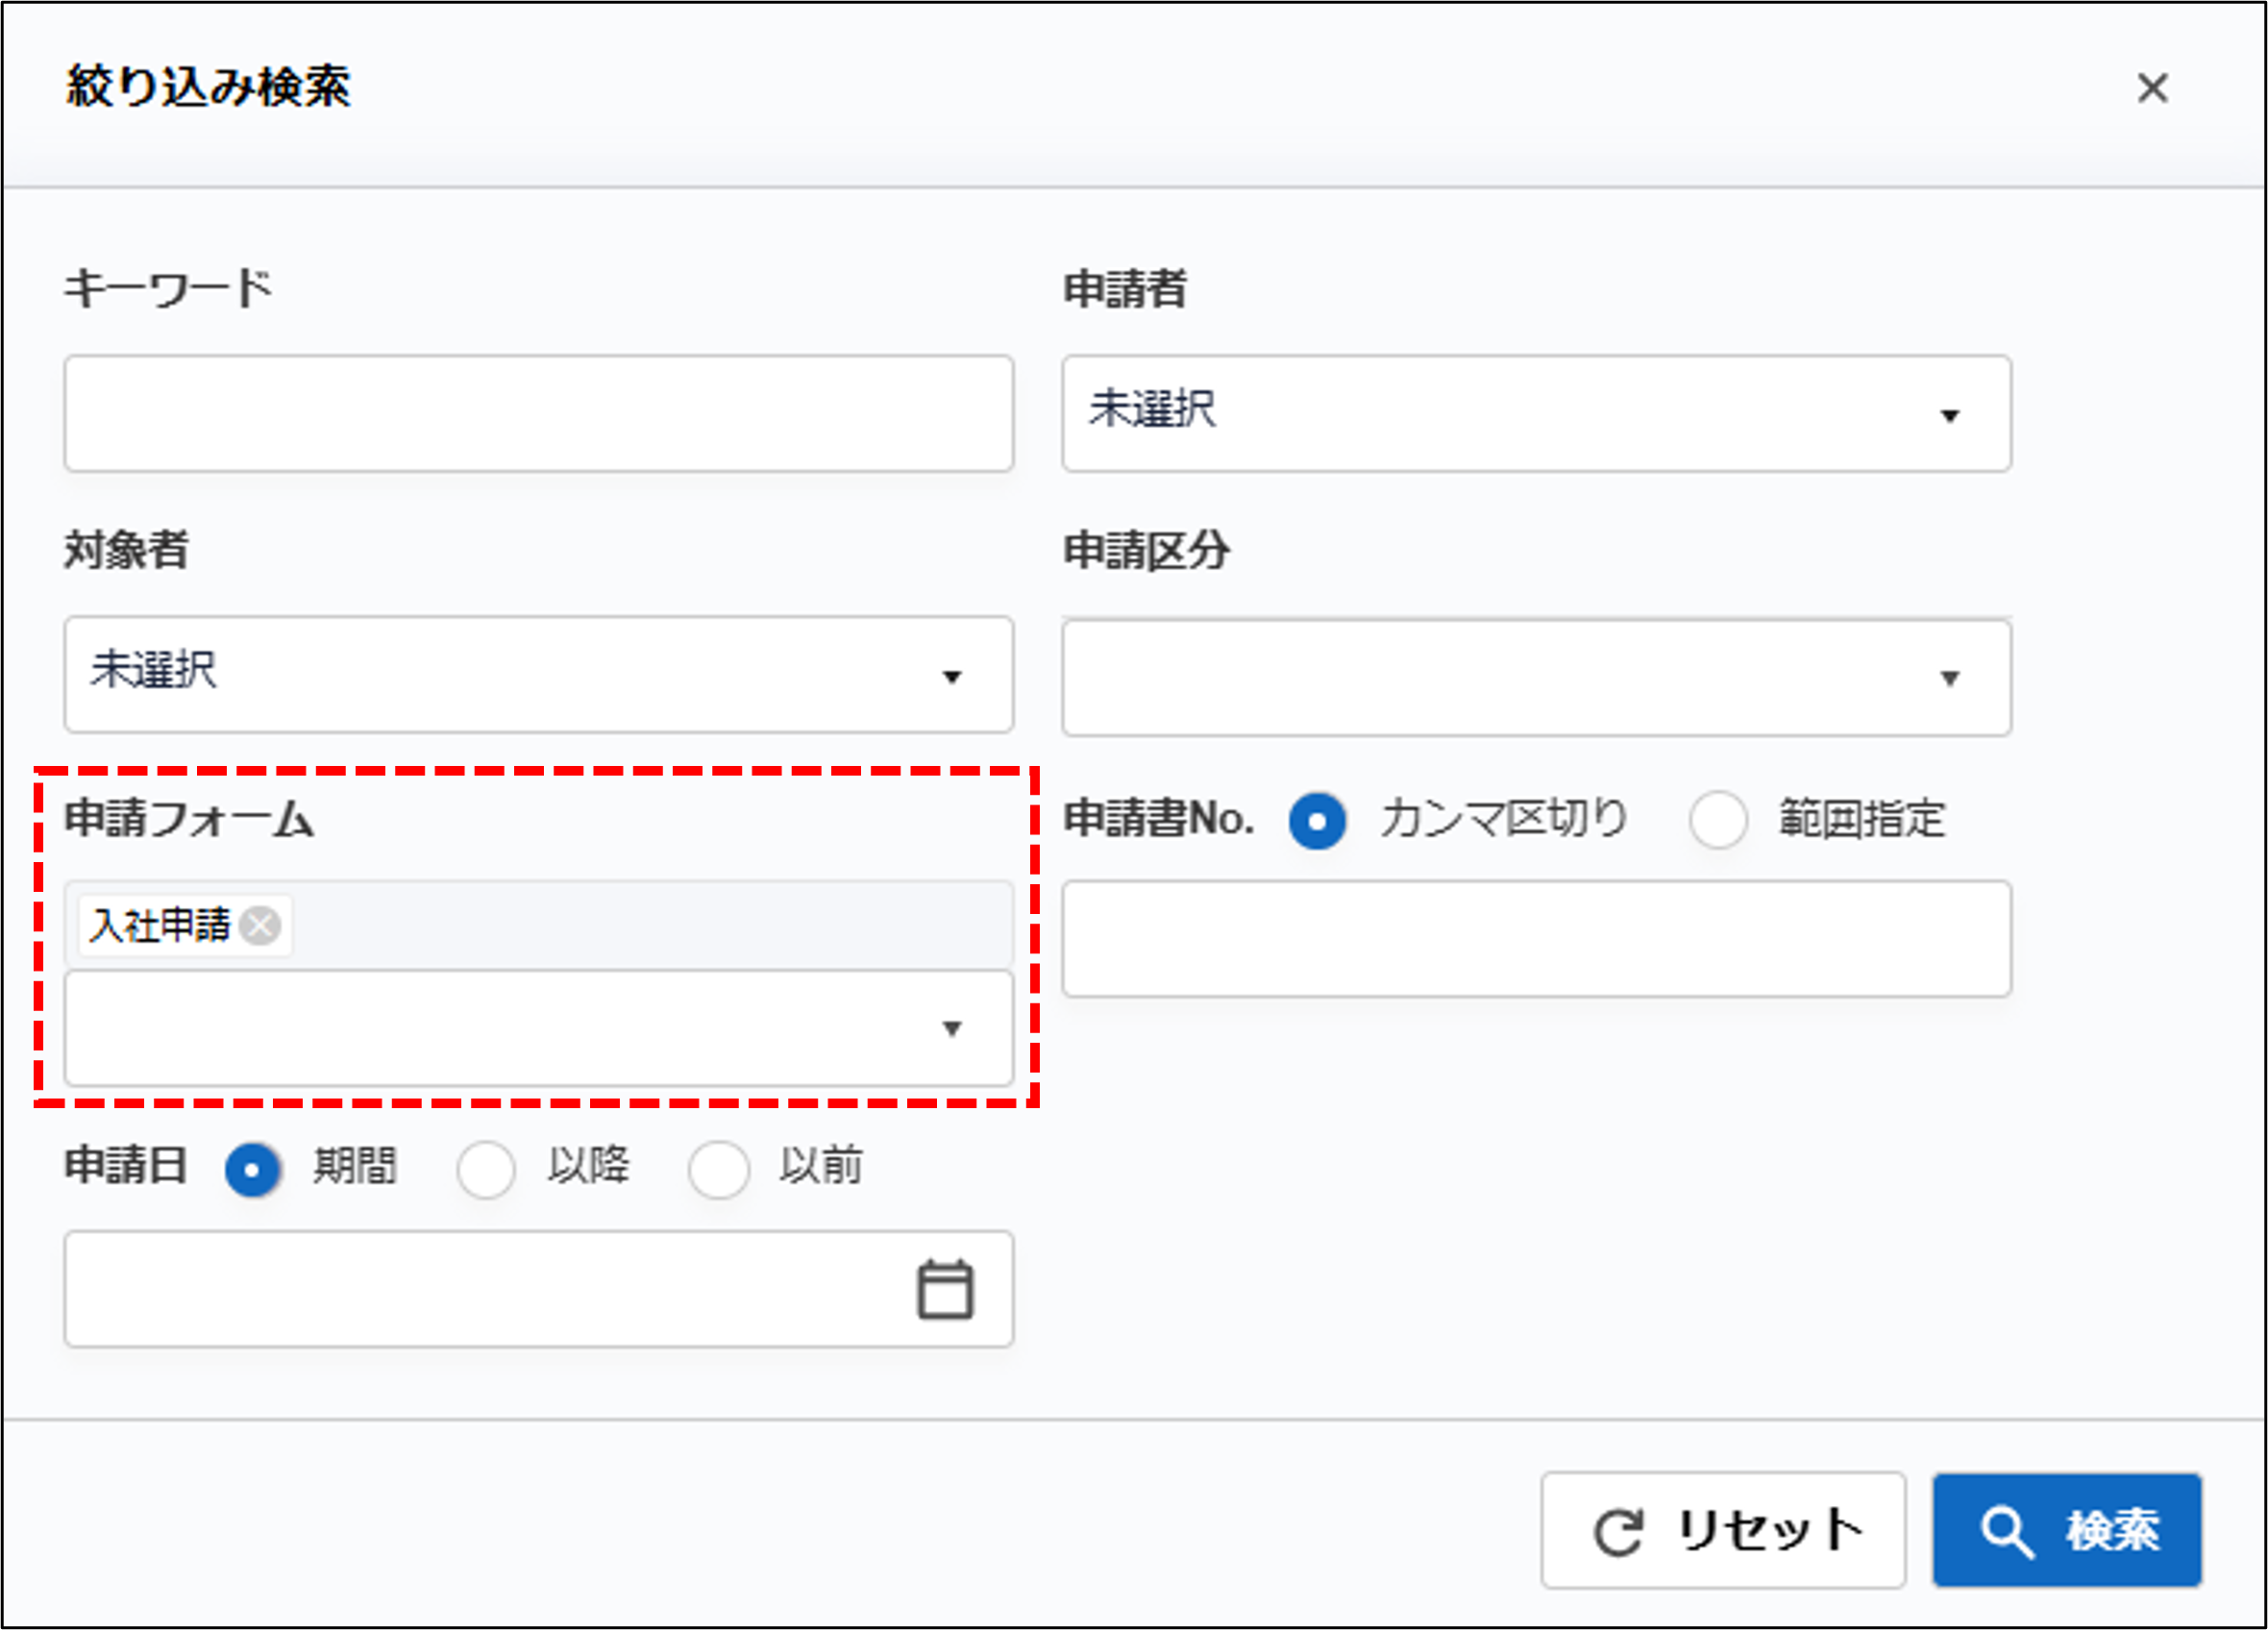
Task: Remove the 入社申請 tag
Action: [262, 925]
